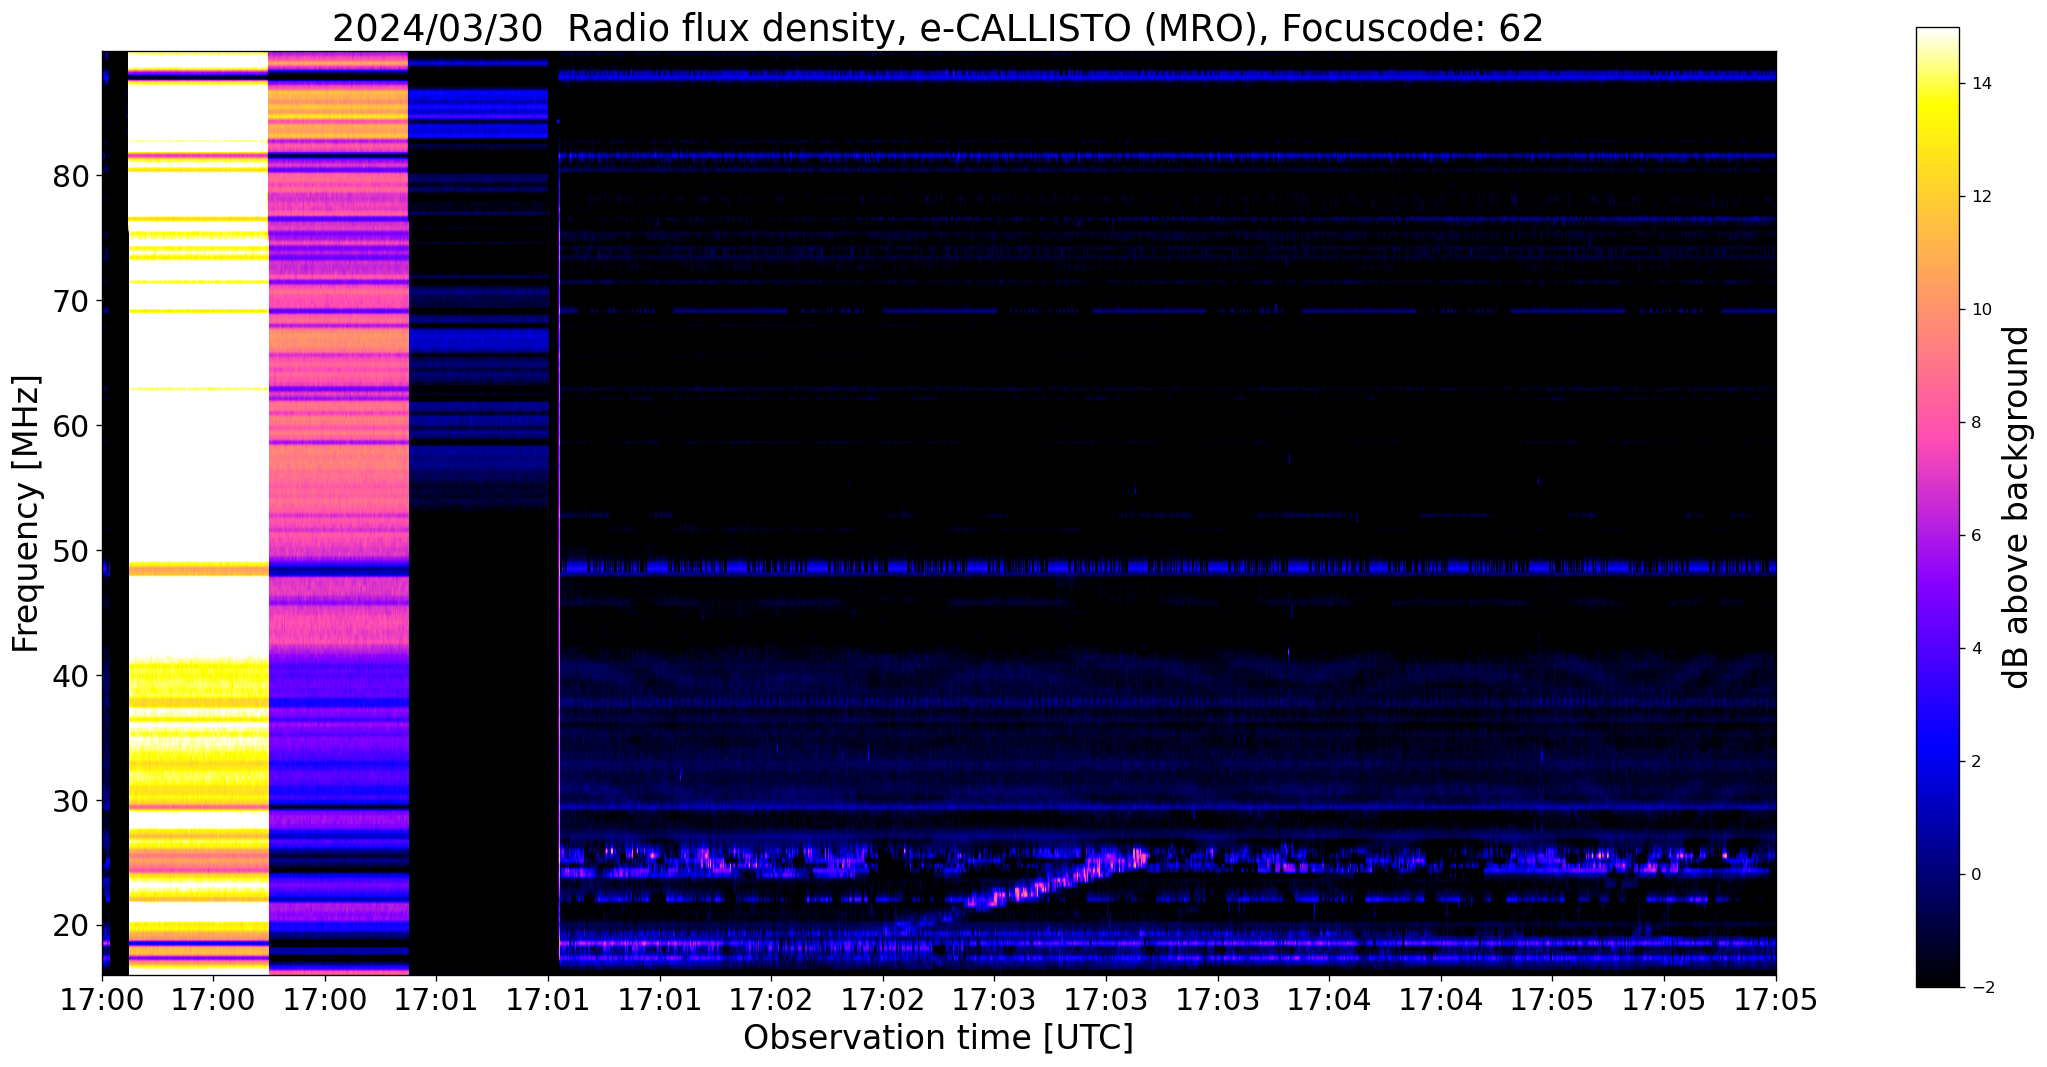Click the 'Frequency [MHz]' y-axis label
2047x1067 pixels.
[26, 513]
